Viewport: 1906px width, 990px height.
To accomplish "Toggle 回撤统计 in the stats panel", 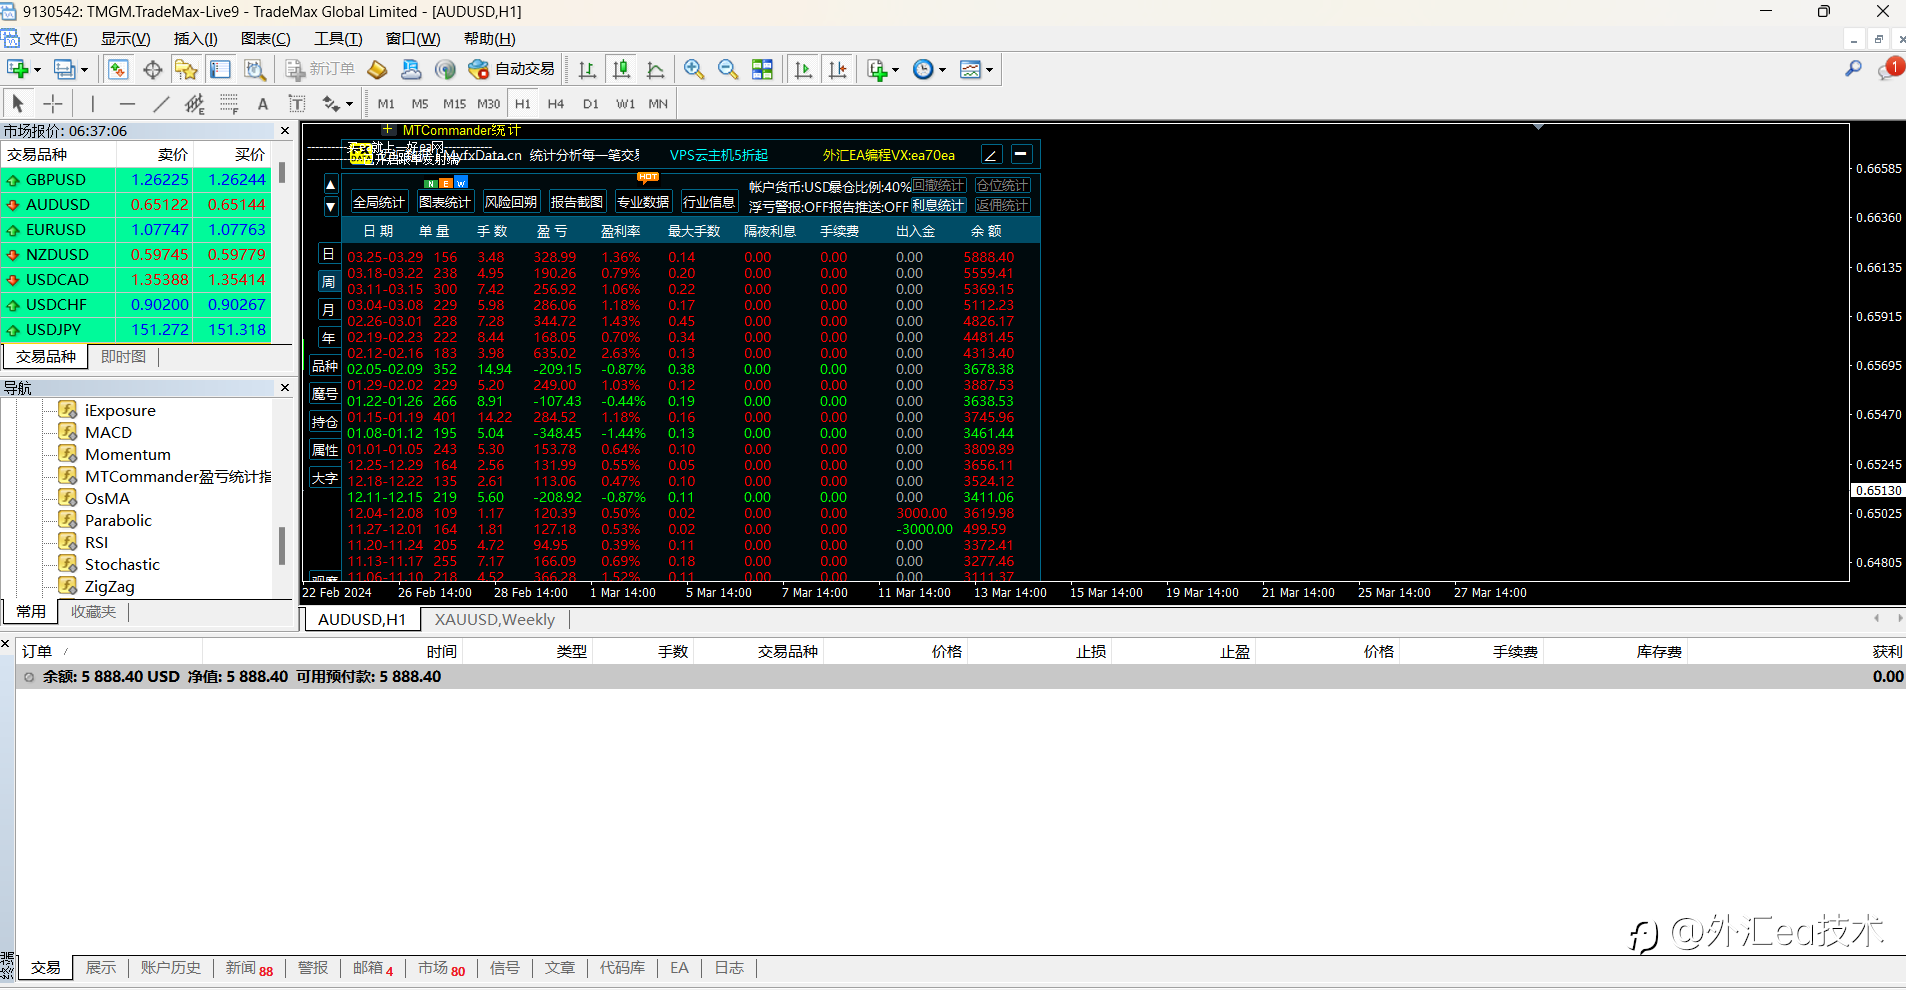I will 938,185.
